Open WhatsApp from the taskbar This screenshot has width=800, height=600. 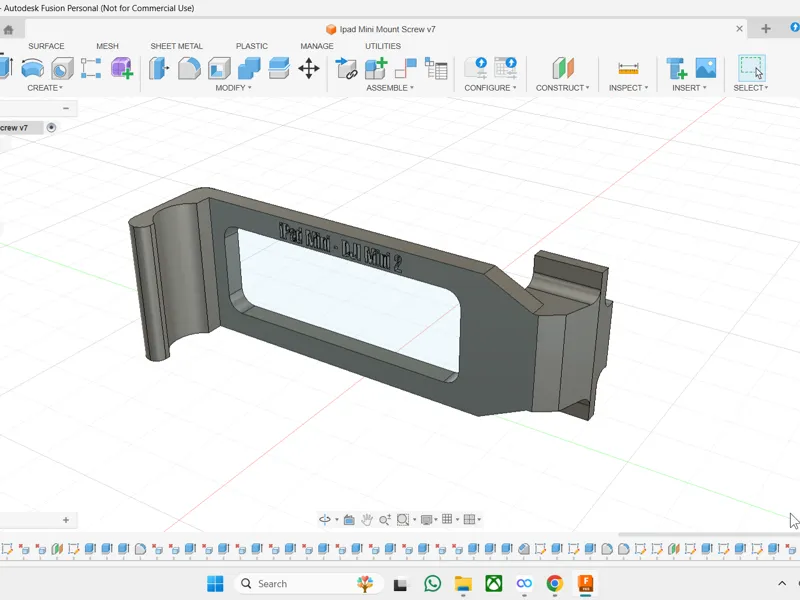tap(433, 583)
